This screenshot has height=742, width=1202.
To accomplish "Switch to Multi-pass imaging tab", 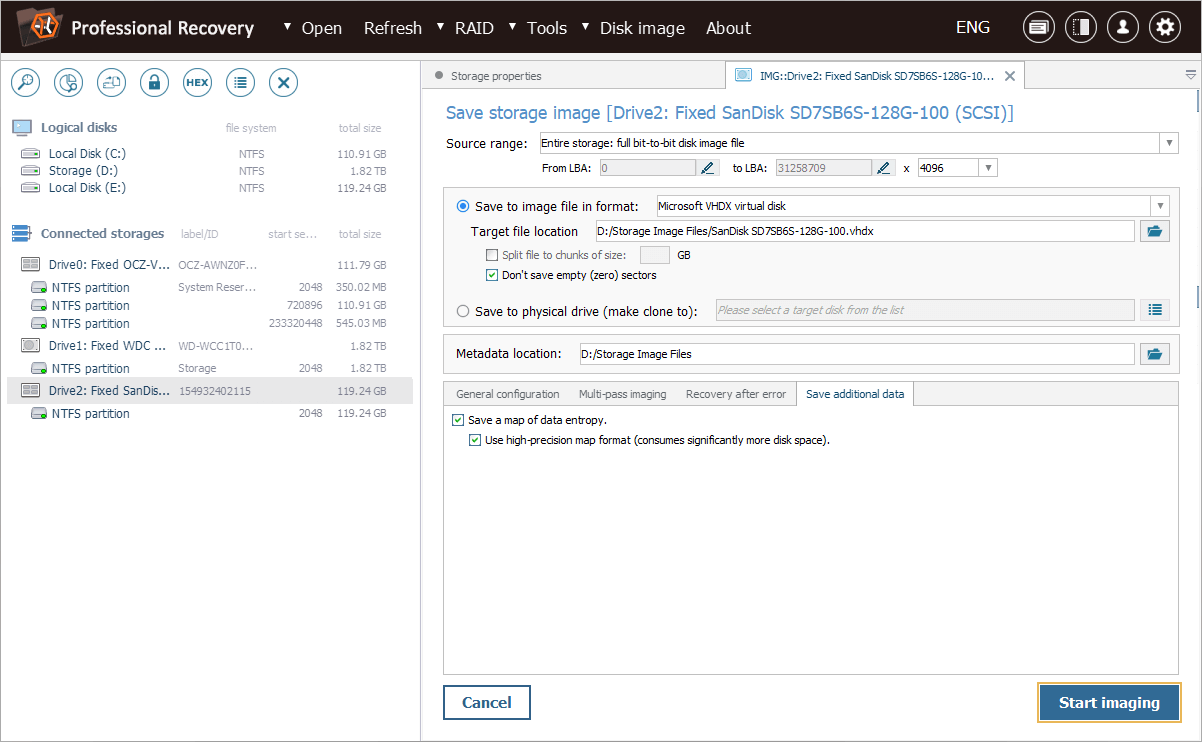I will click(622, 394).
